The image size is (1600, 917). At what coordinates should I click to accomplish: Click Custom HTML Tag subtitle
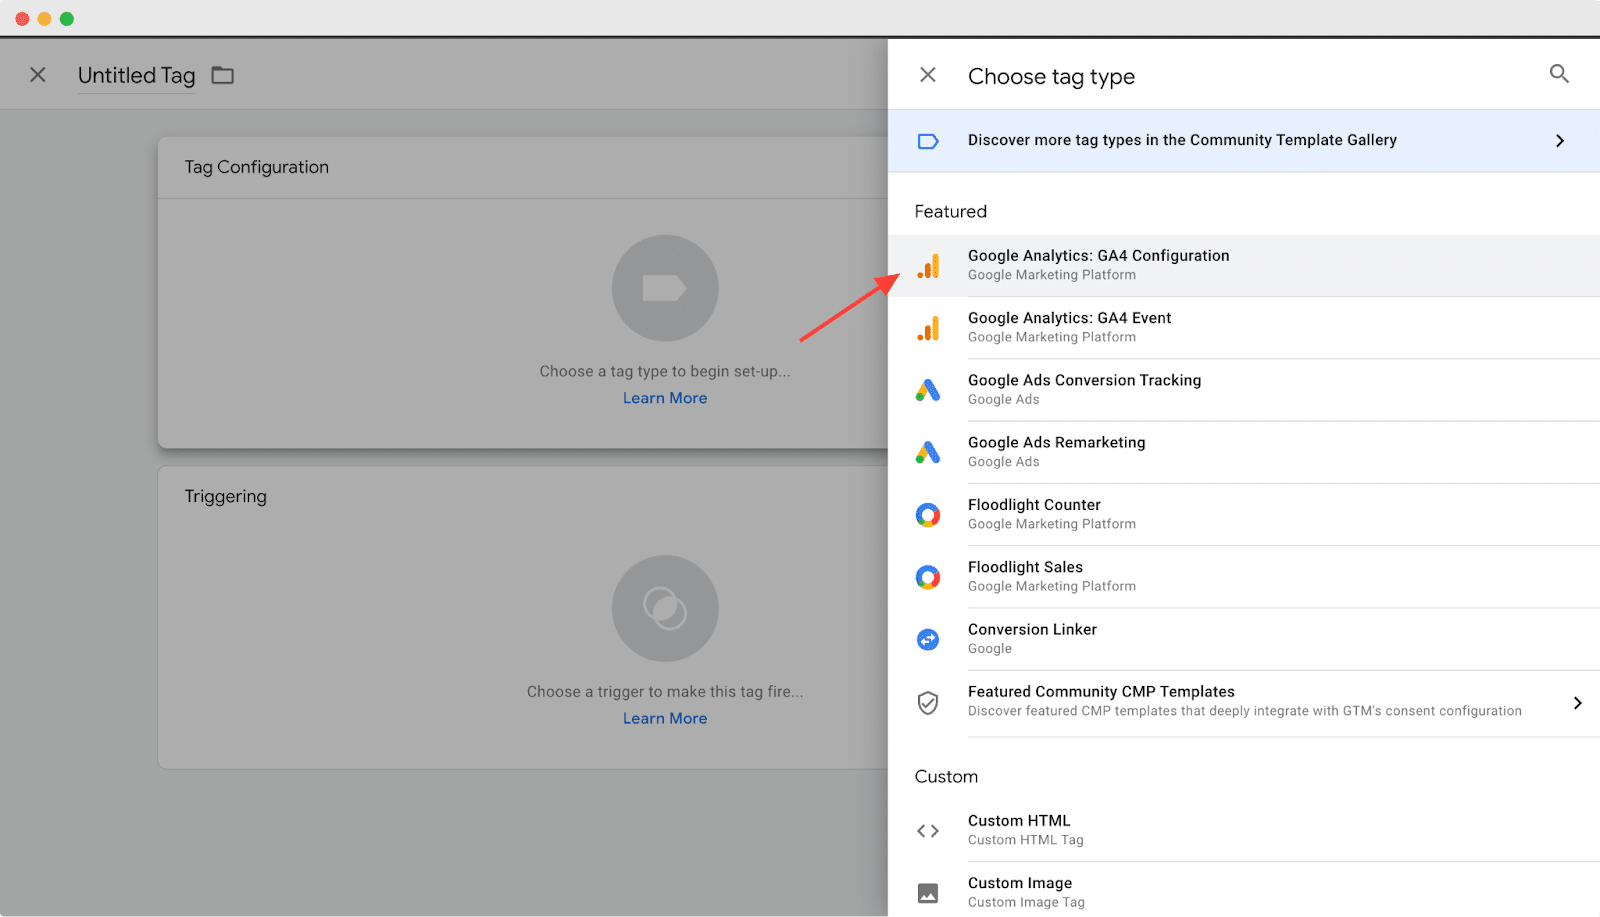click(1026, 840)
